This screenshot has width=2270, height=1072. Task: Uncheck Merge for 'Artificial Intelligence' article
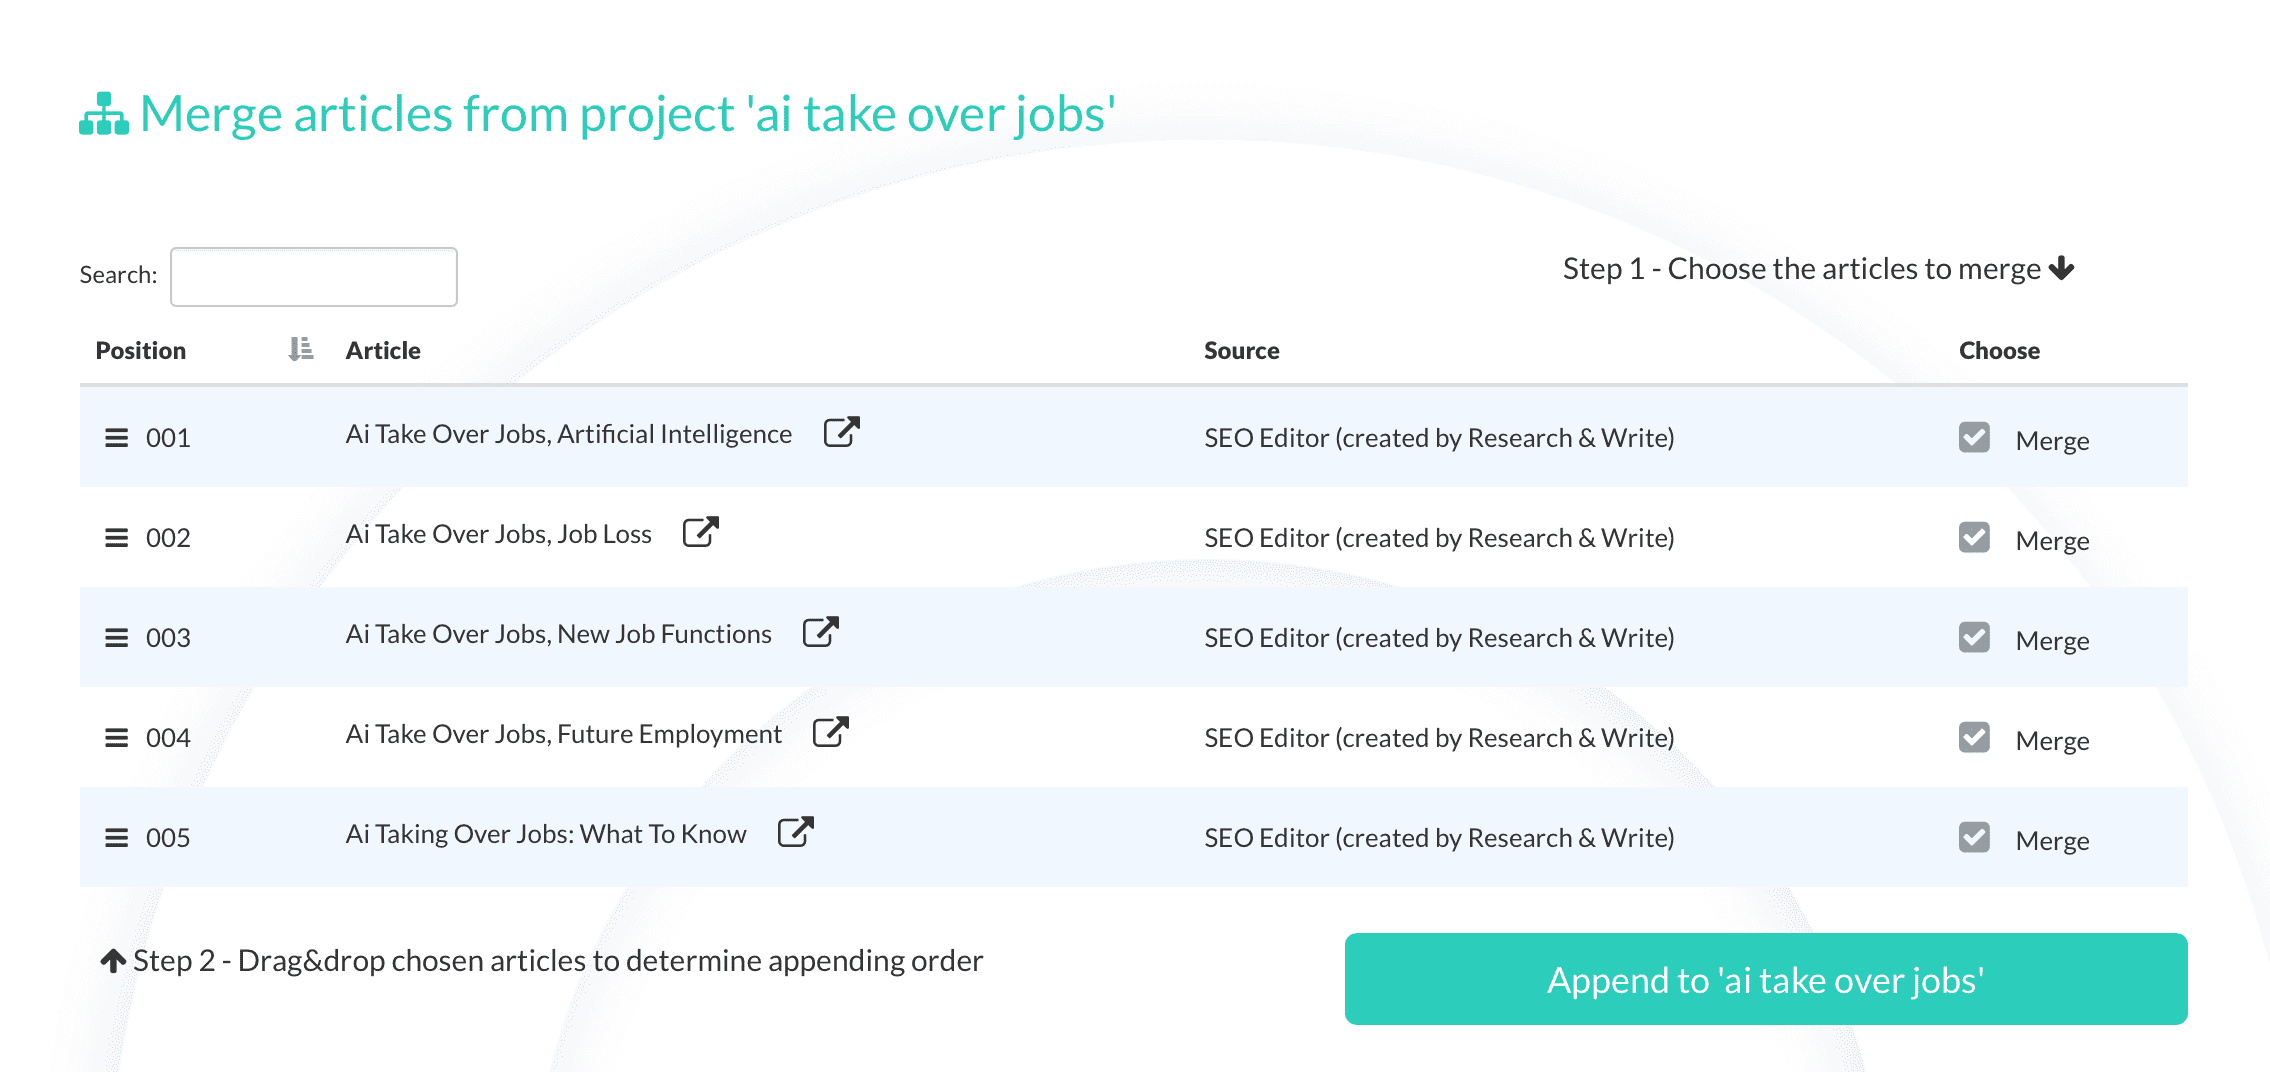click(x=1973, y=438)
